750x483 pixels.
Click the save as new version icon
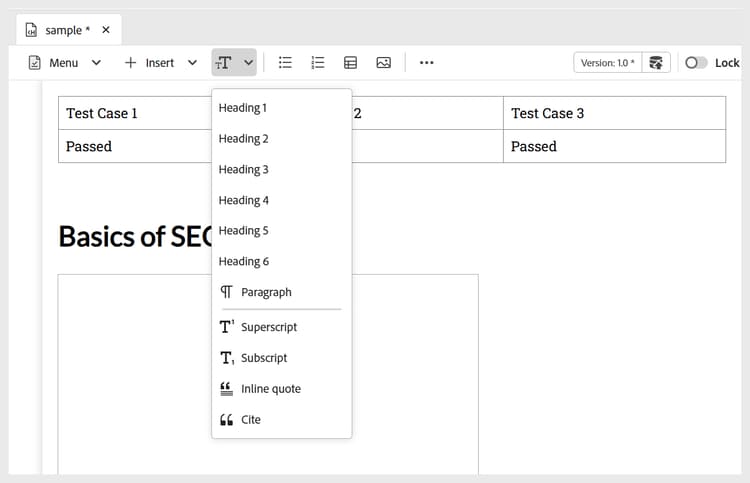pyautogui.click(x=655, y=63)
